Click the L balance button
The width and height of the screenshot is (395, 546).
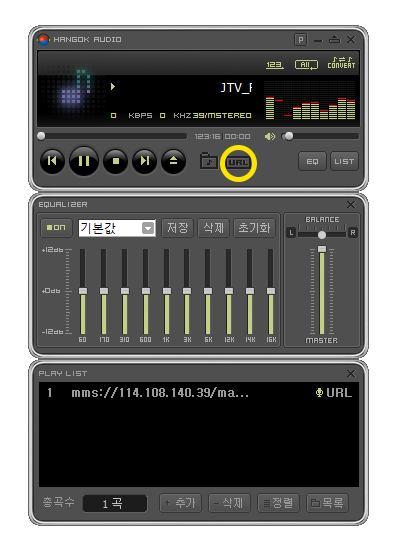291,233
